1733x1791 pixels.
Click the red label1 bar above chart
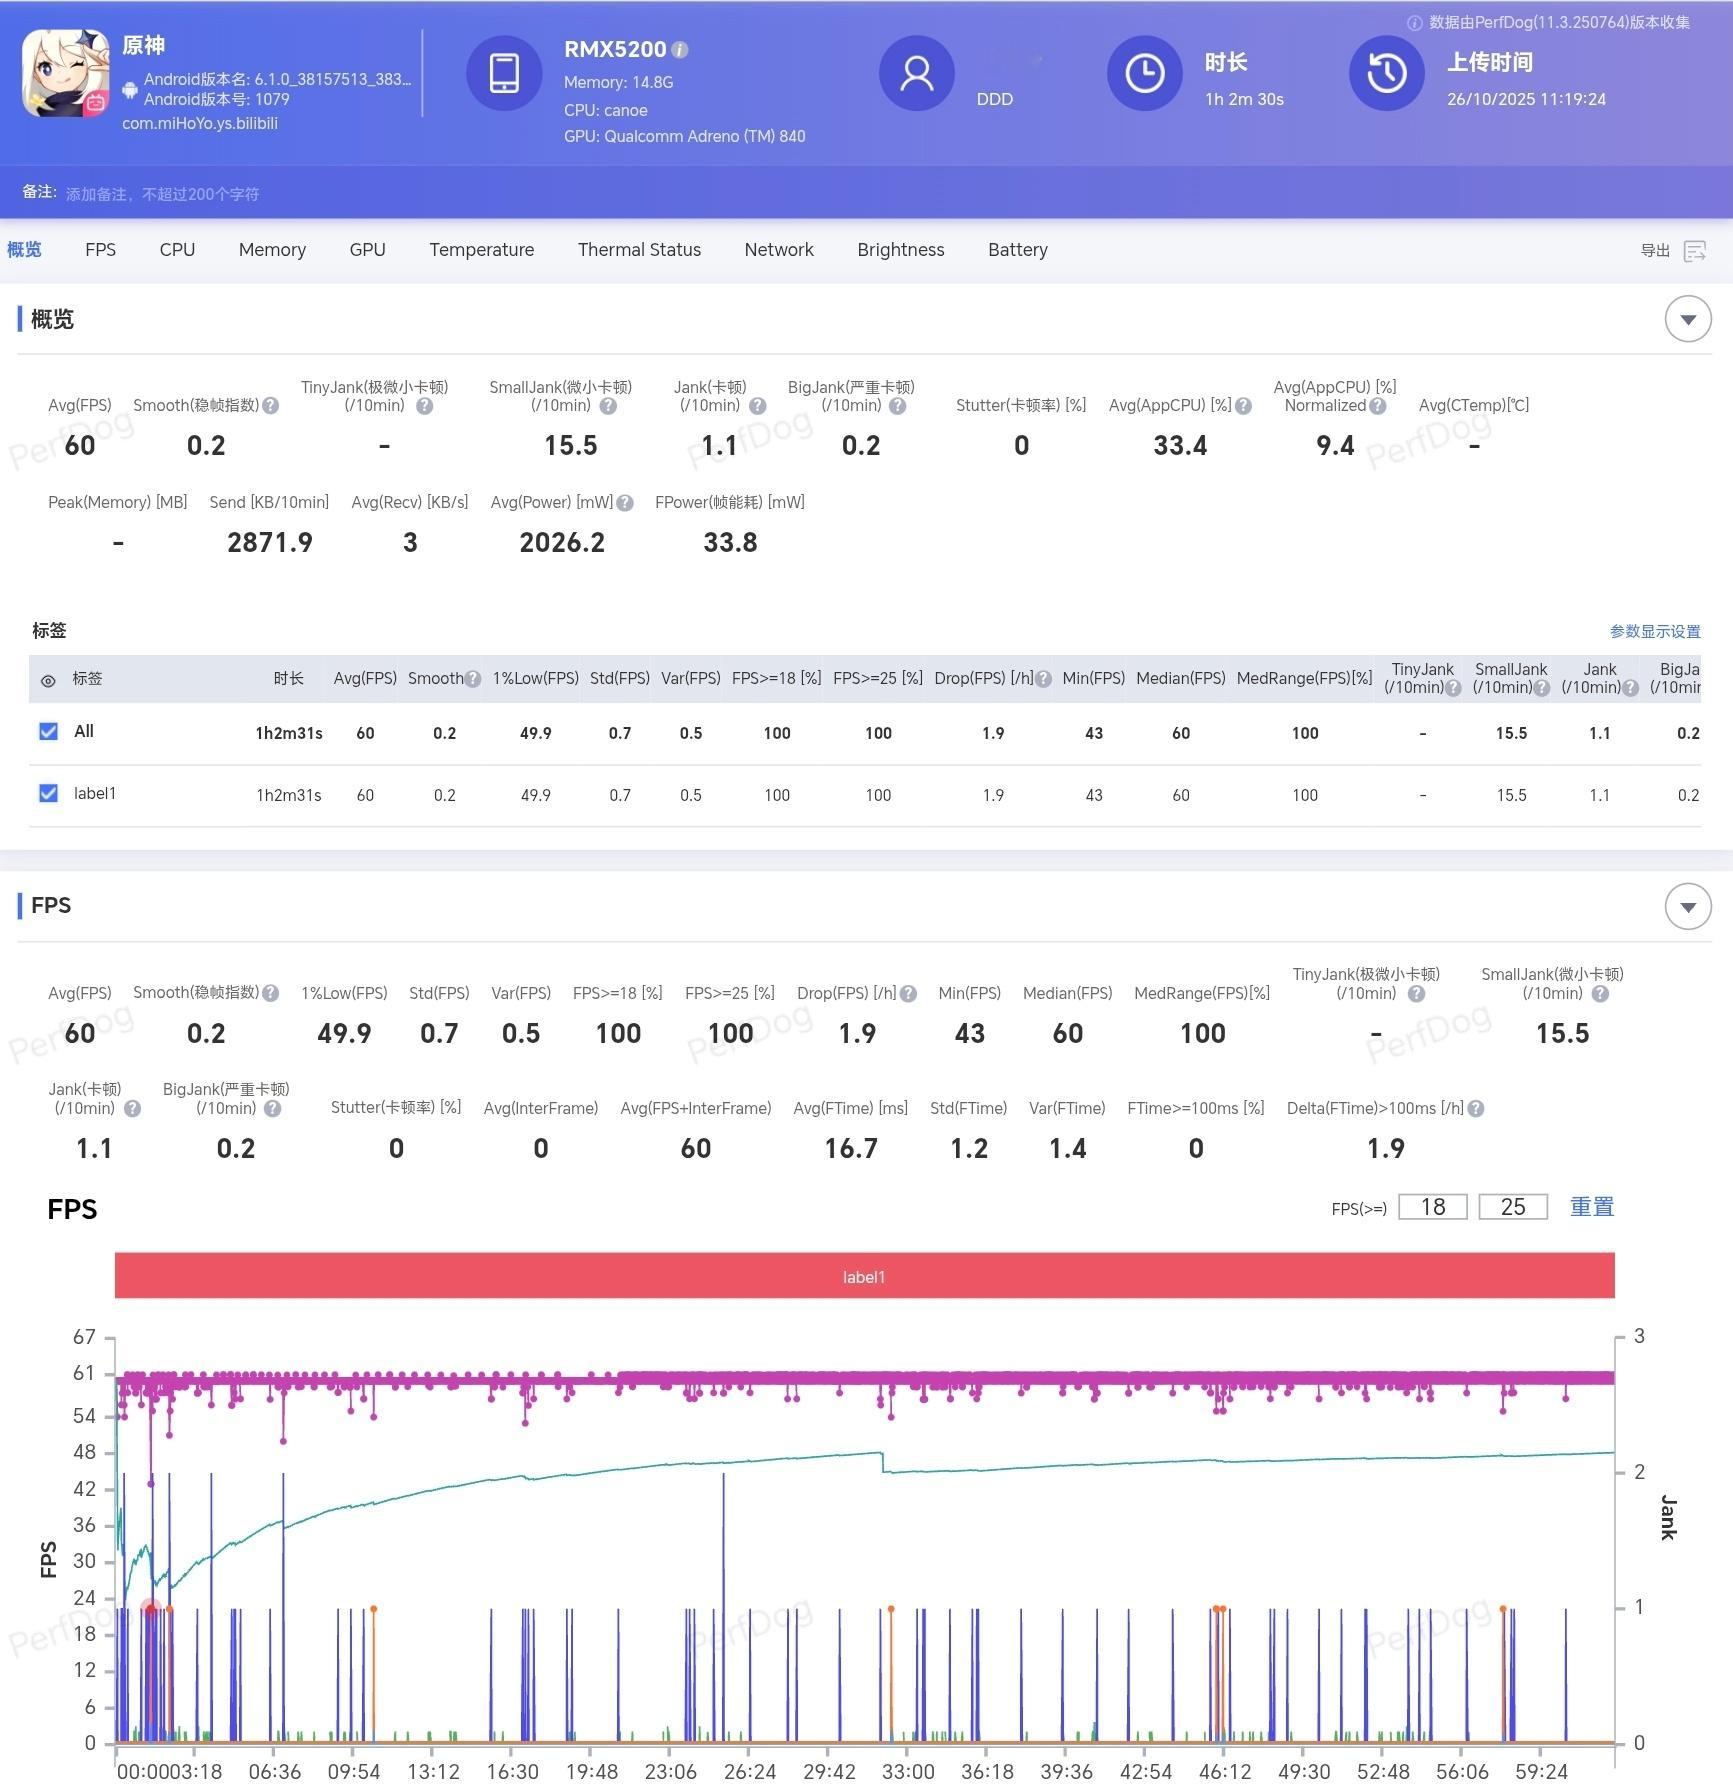click(865, 1277)
